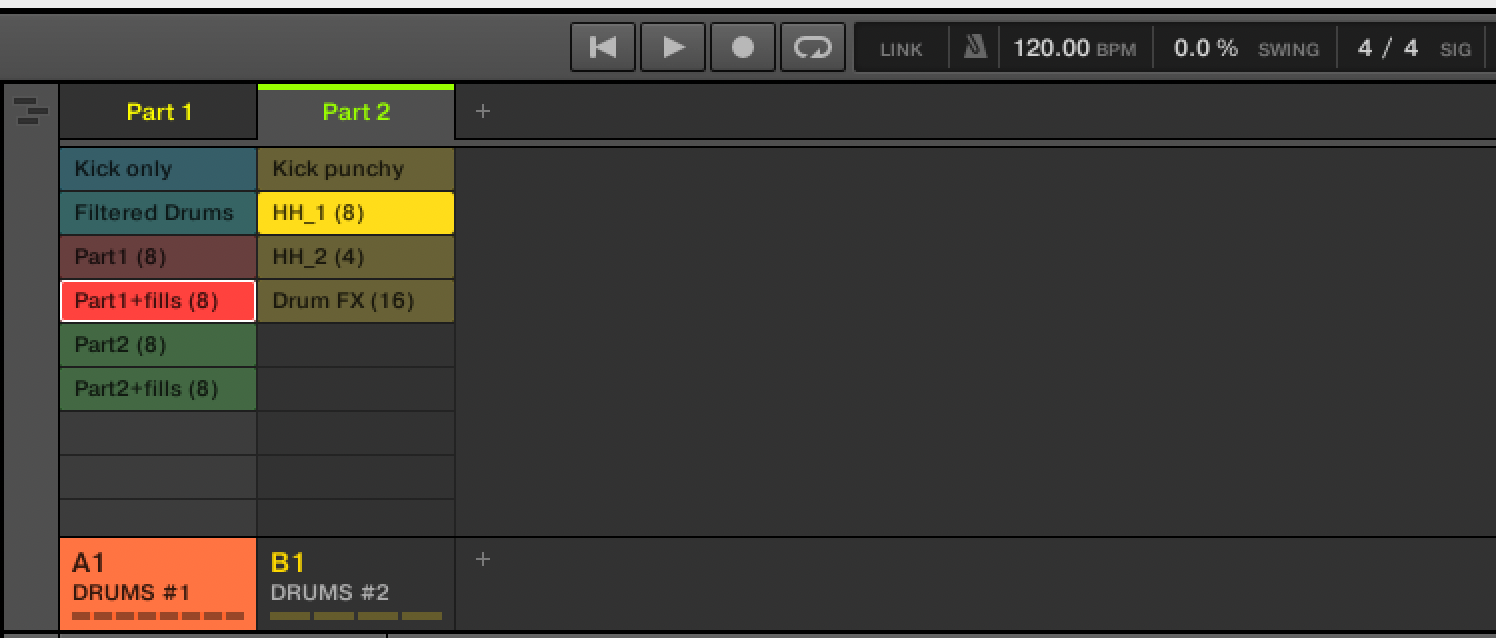
Task: Select the Filtered Drums pattern
Action: pos(158,213)
